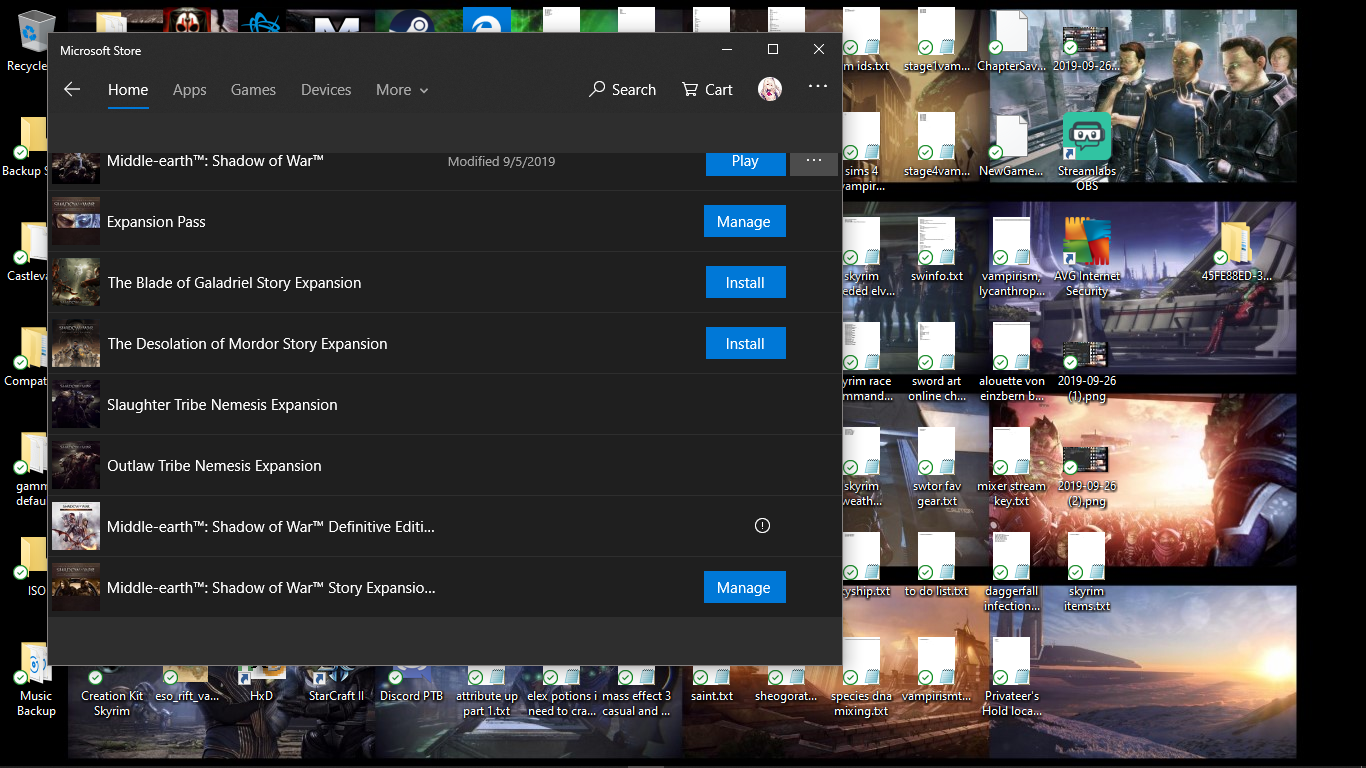Open Music Backup desktop icon
1366x768 pixels.
click(x=35, y=679)
